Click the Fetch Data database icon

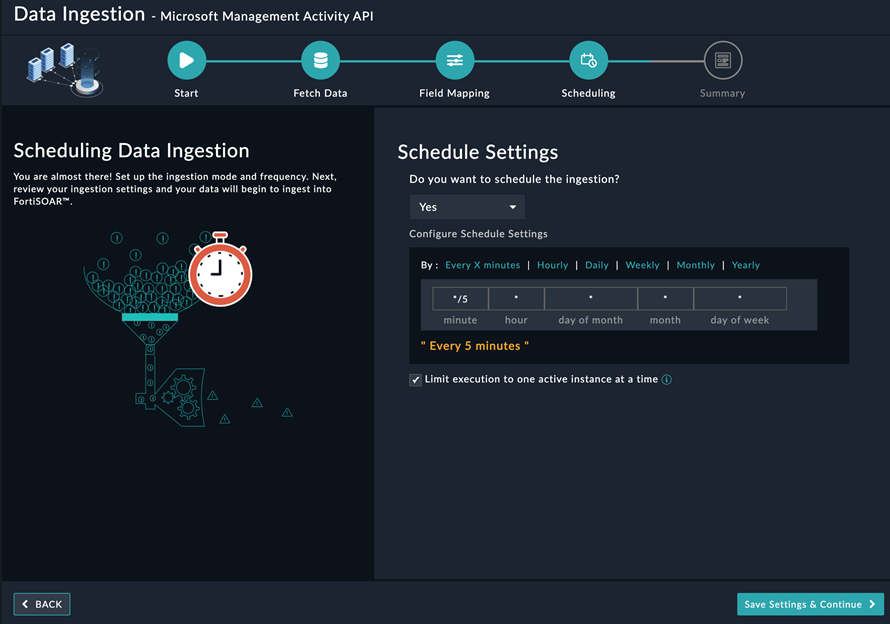[x=320, y=60]
